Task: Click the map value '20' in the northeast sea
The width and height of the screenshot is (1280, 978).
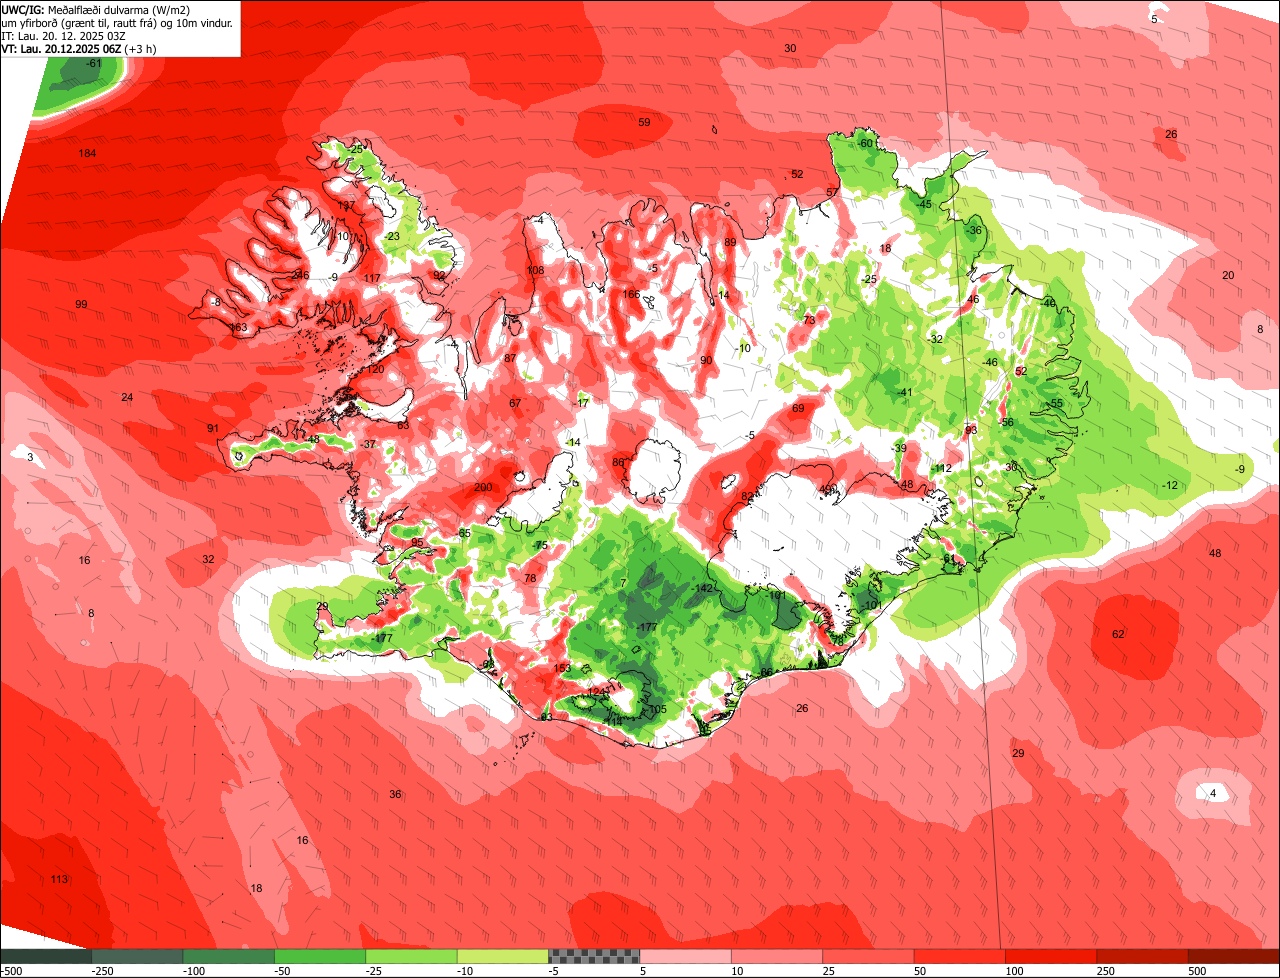Action: pos(1228,275)
